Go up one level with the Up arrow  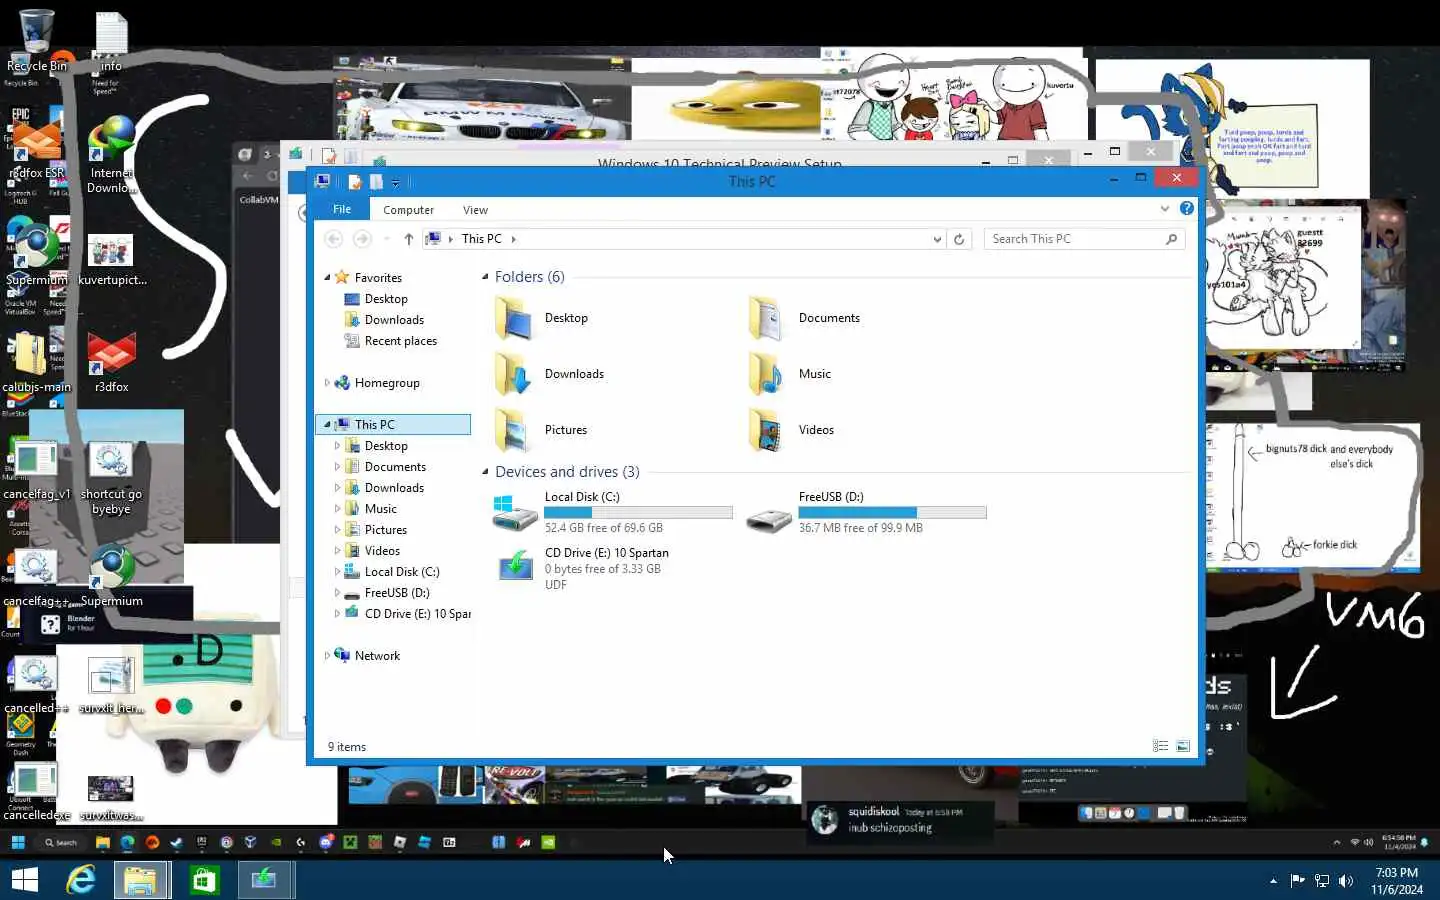pos(408,239)
